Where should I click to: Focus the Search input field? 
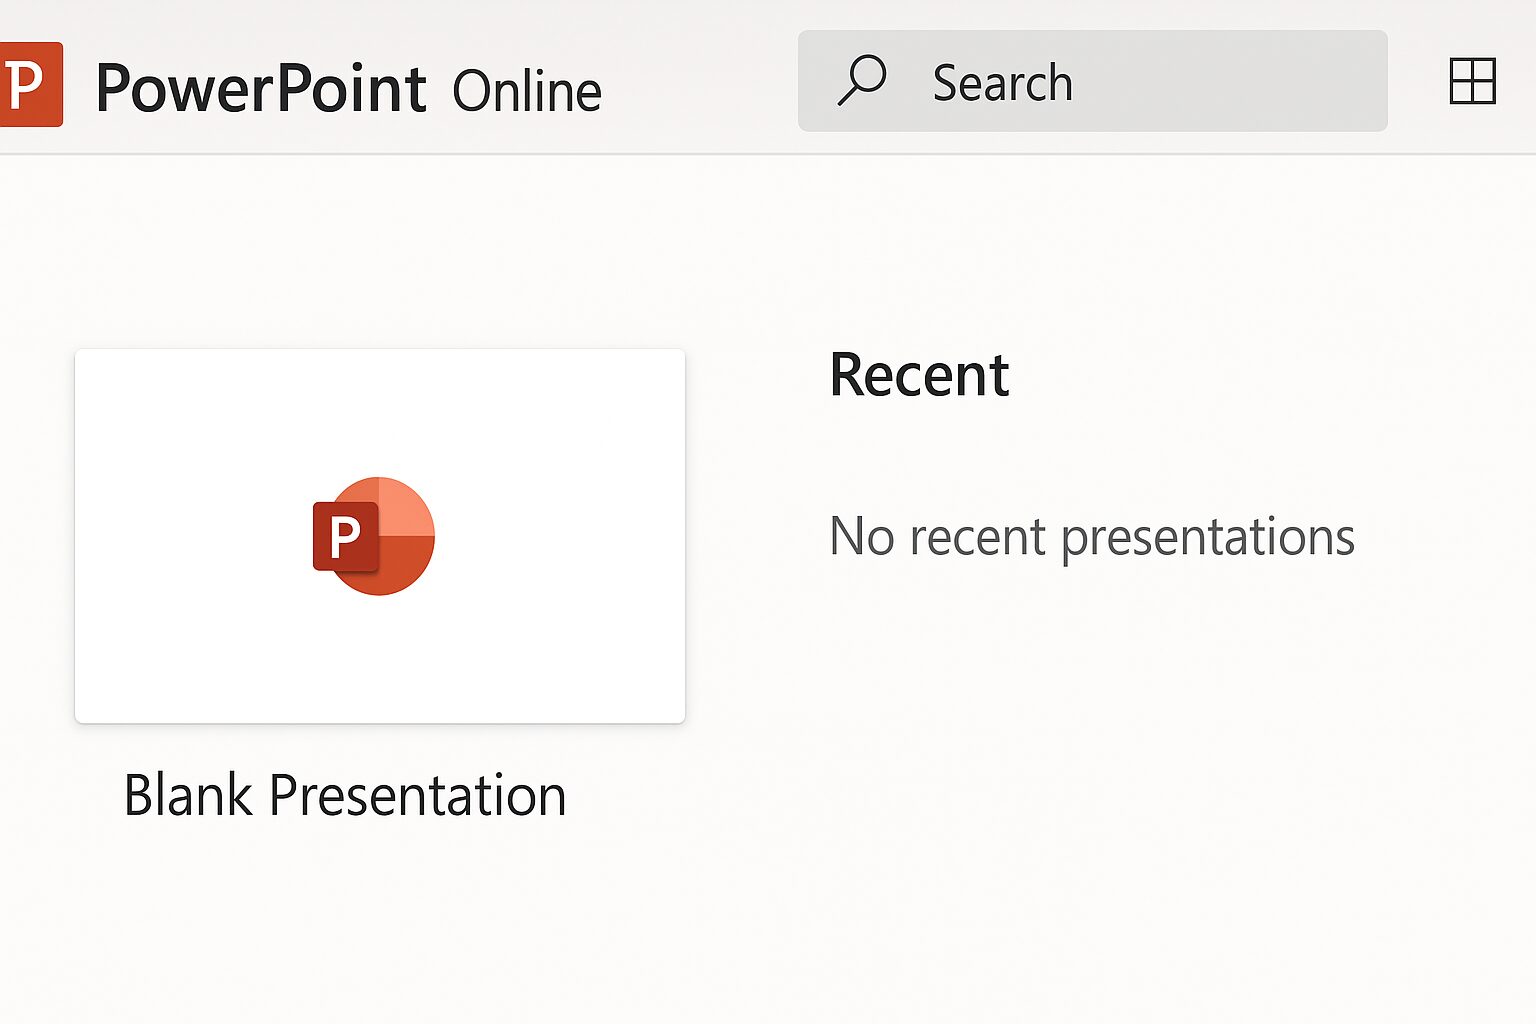point(1092,81)
